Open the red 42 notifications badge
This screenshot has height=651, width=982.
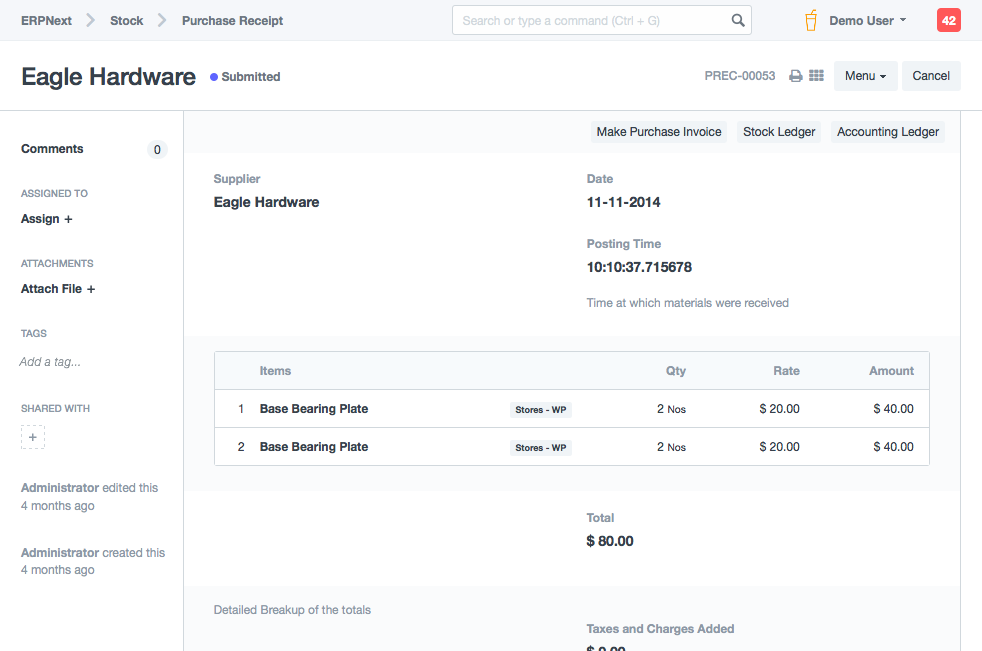click(x=948, y=20)
